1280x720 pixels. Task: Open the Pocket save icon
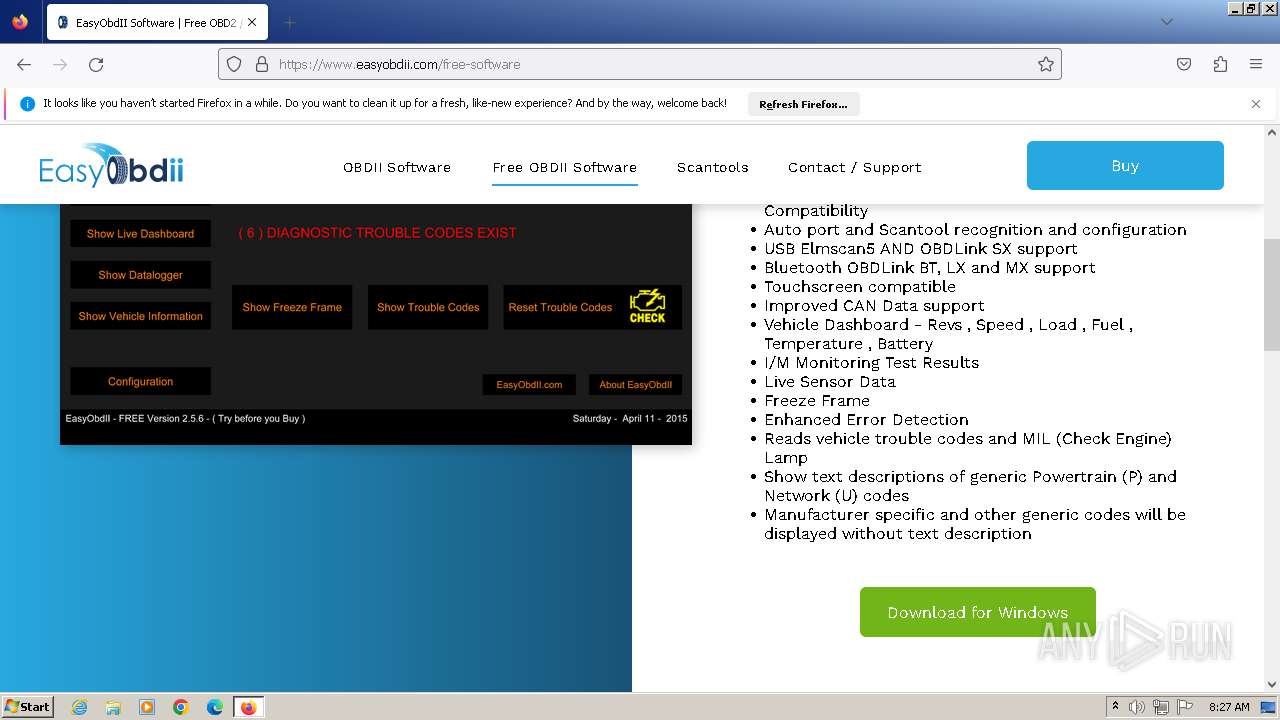point(1184,64)
